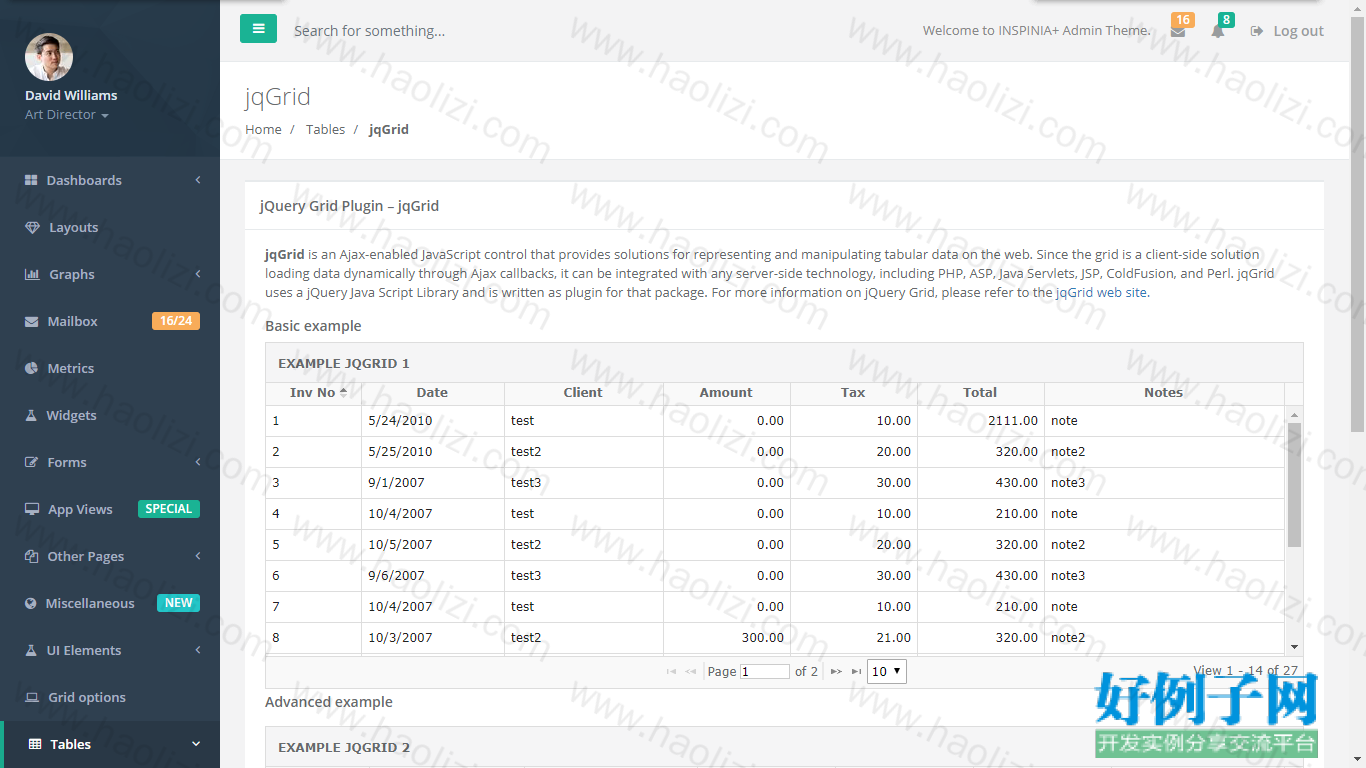Viewport: 1366px width, 768px height.
Task: Jump to last page in grid pager
Action: (x=856, y=672)
